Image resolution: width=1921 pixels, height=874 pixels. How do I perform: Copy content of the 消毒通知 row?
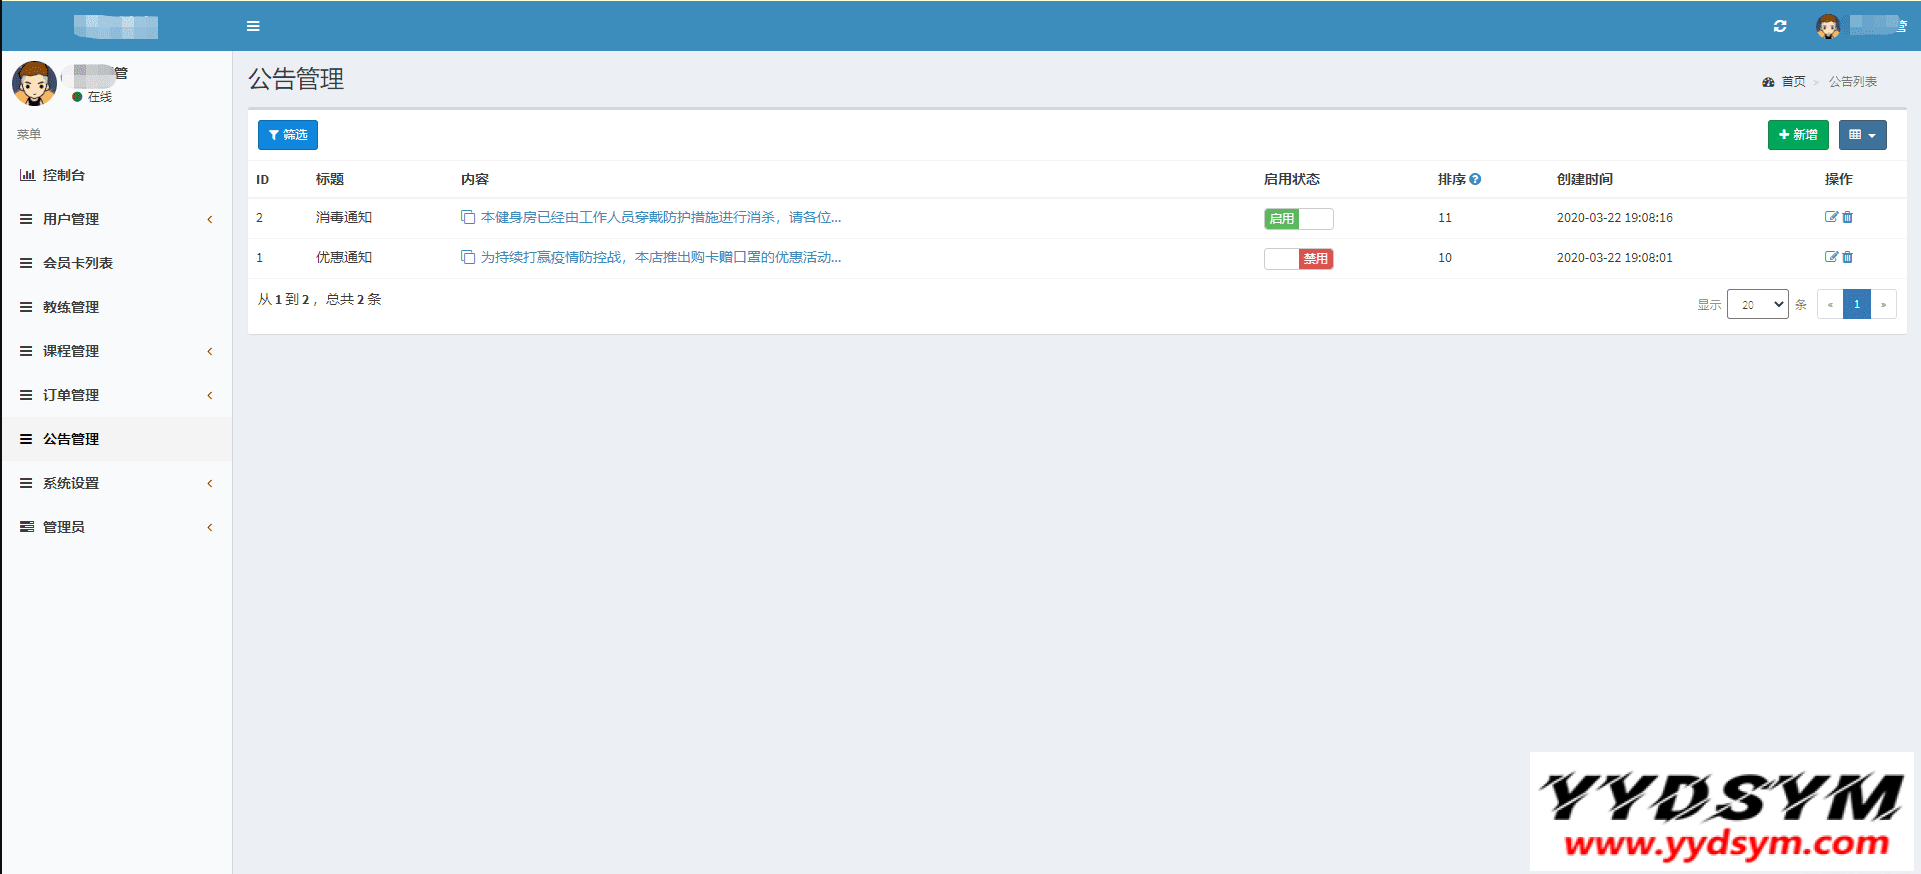pyautogui.click(x=467, y=217)
